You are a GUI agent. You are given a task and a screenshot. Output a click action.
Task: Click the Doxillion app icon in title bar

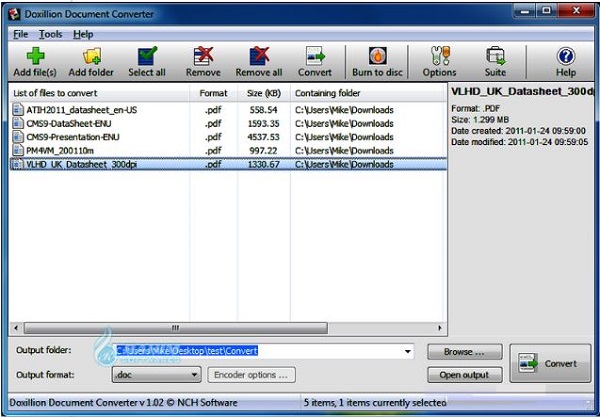(x=15, y=14)
